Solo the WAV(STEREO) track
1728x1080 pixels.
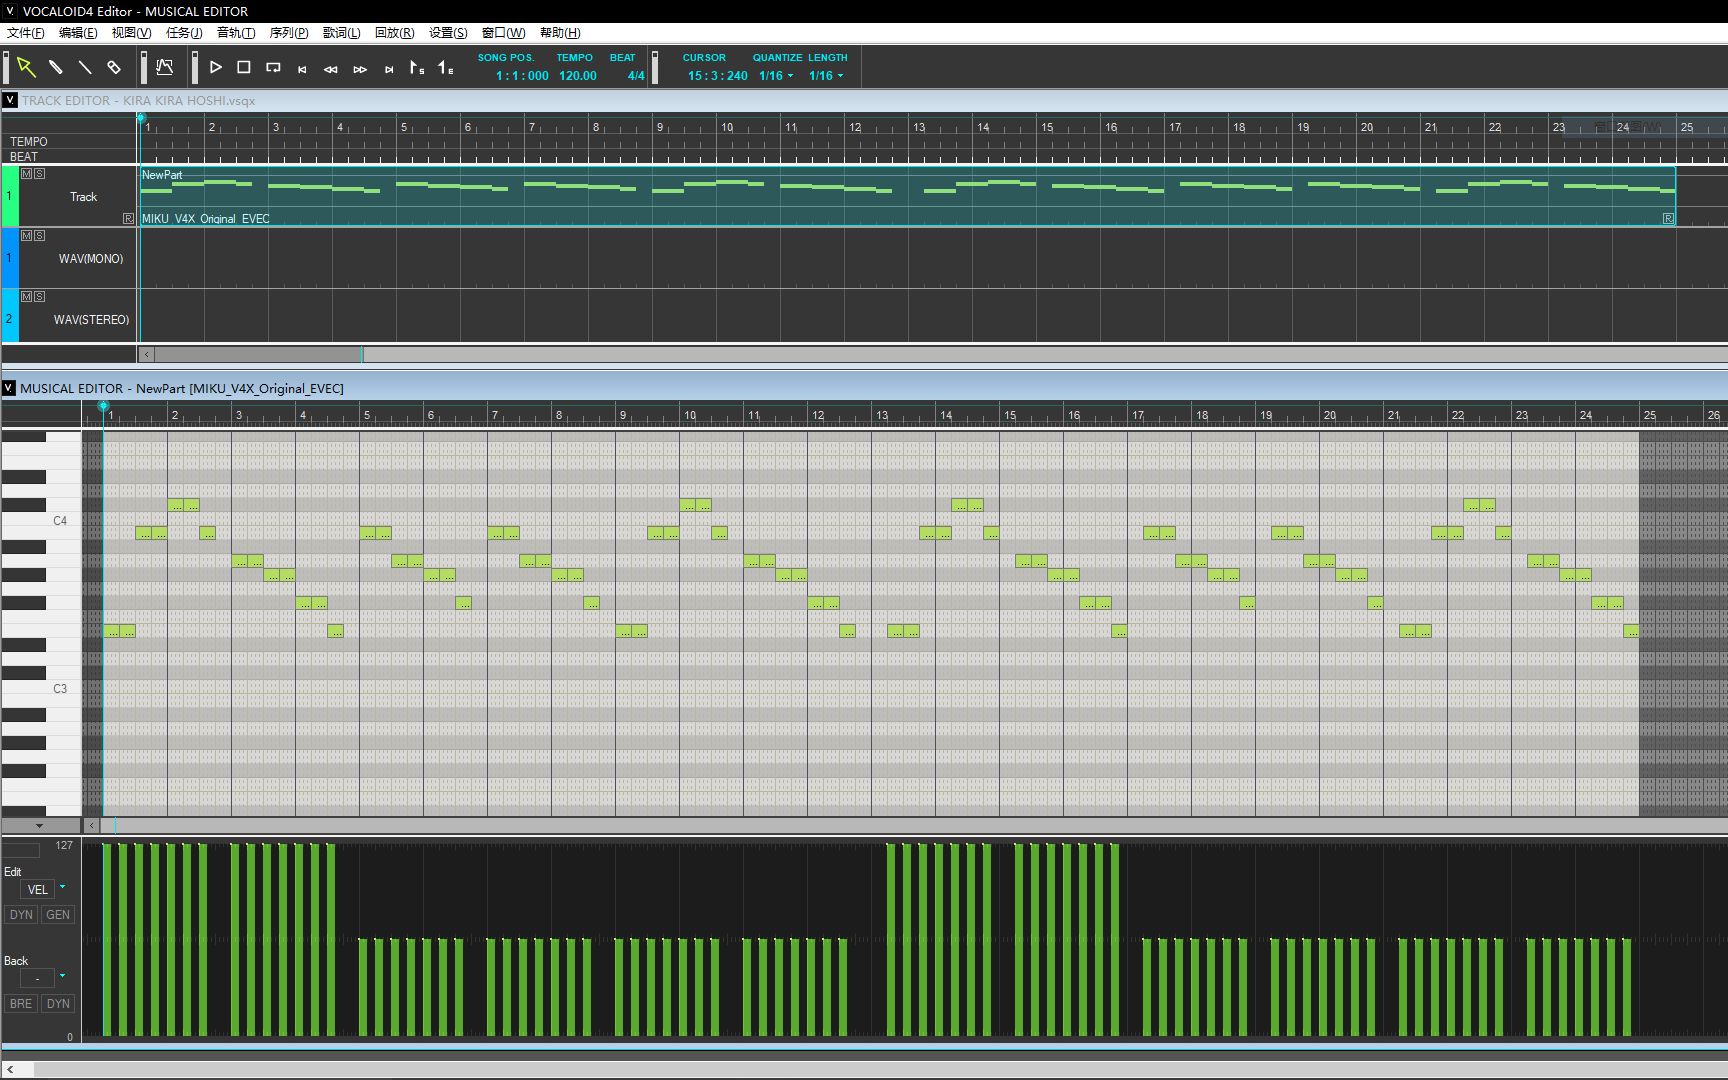click(x=39, y=296)
